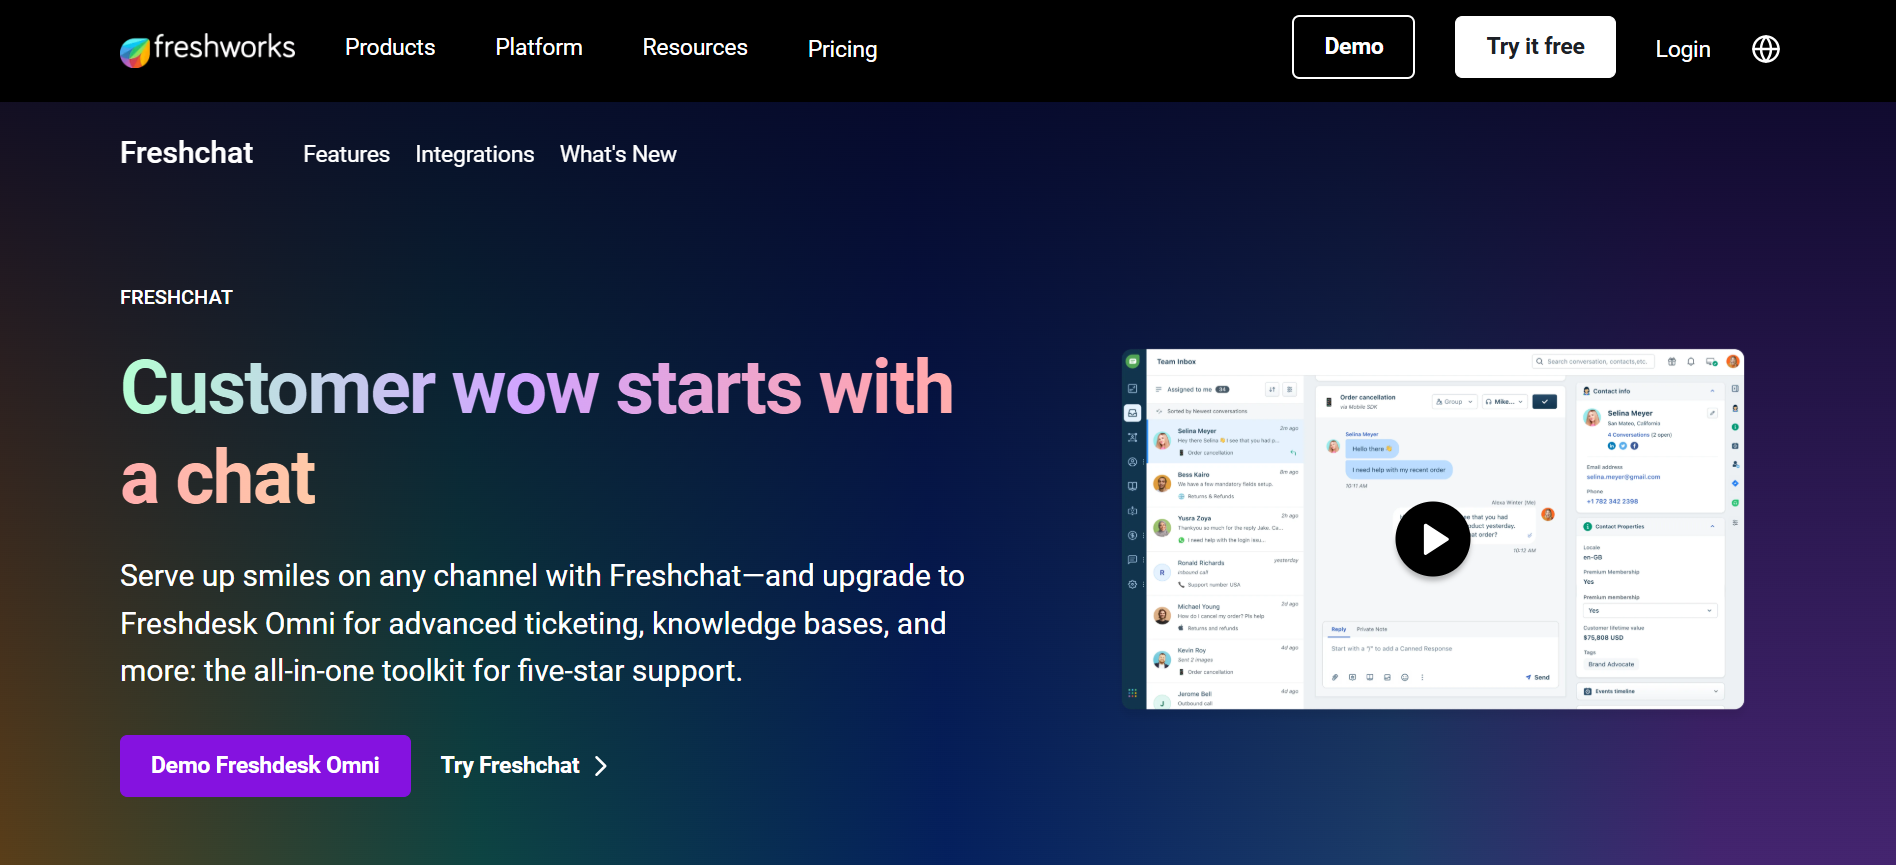The width and height of the screenshot is (1896, 865).
Task: Click the FRESHCHAT eyebrow label above headline
Action: 176,298
